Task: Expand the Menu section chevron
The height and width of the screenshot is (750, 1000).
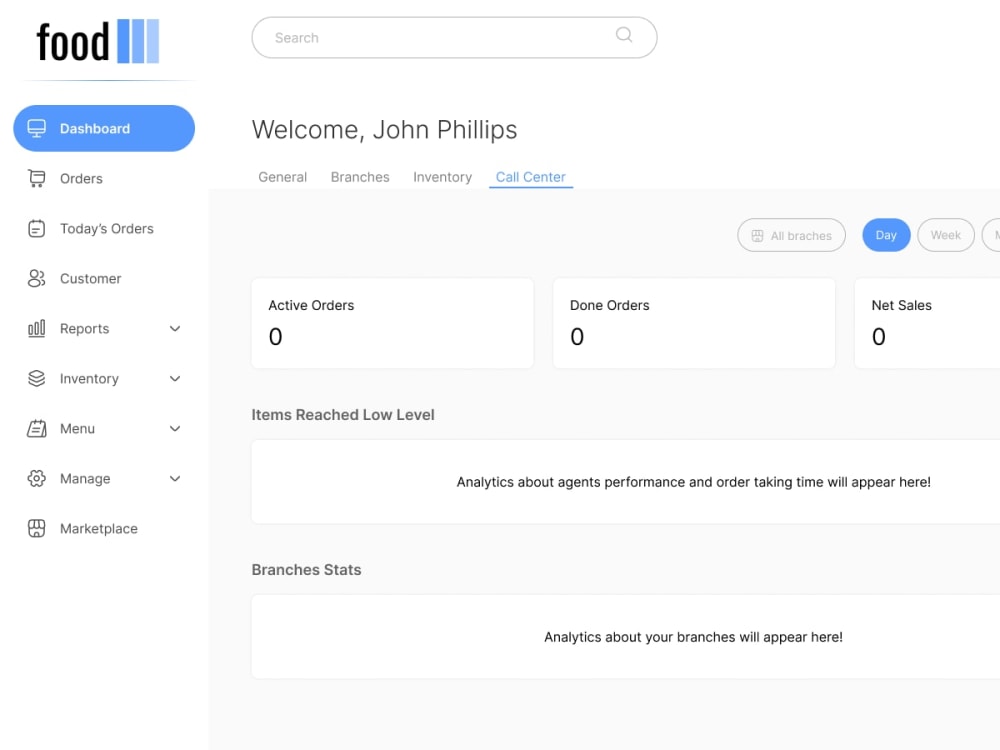Action: 175,428
